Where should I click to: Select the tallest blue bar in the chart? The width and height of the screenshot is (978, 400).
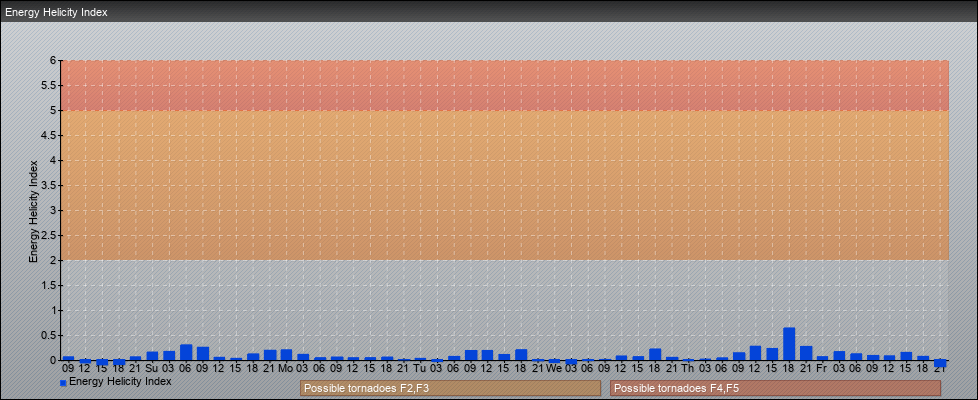click(789, 344)
